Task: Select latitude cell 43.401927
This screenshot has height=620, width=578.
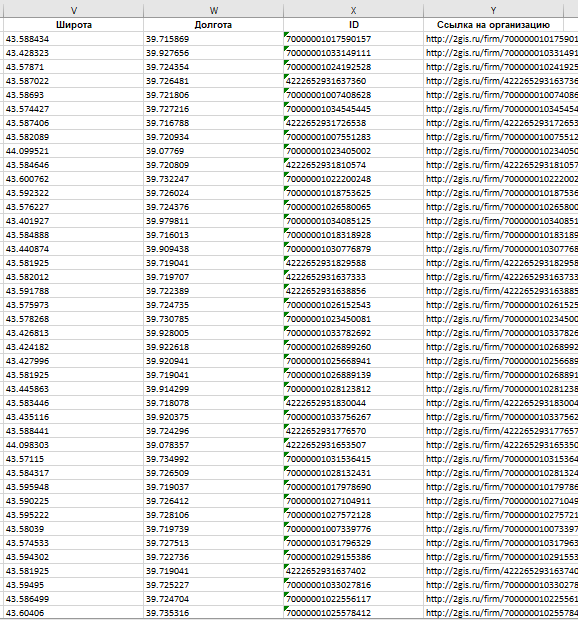Action: pyautogui.click(x=74, y=221)
